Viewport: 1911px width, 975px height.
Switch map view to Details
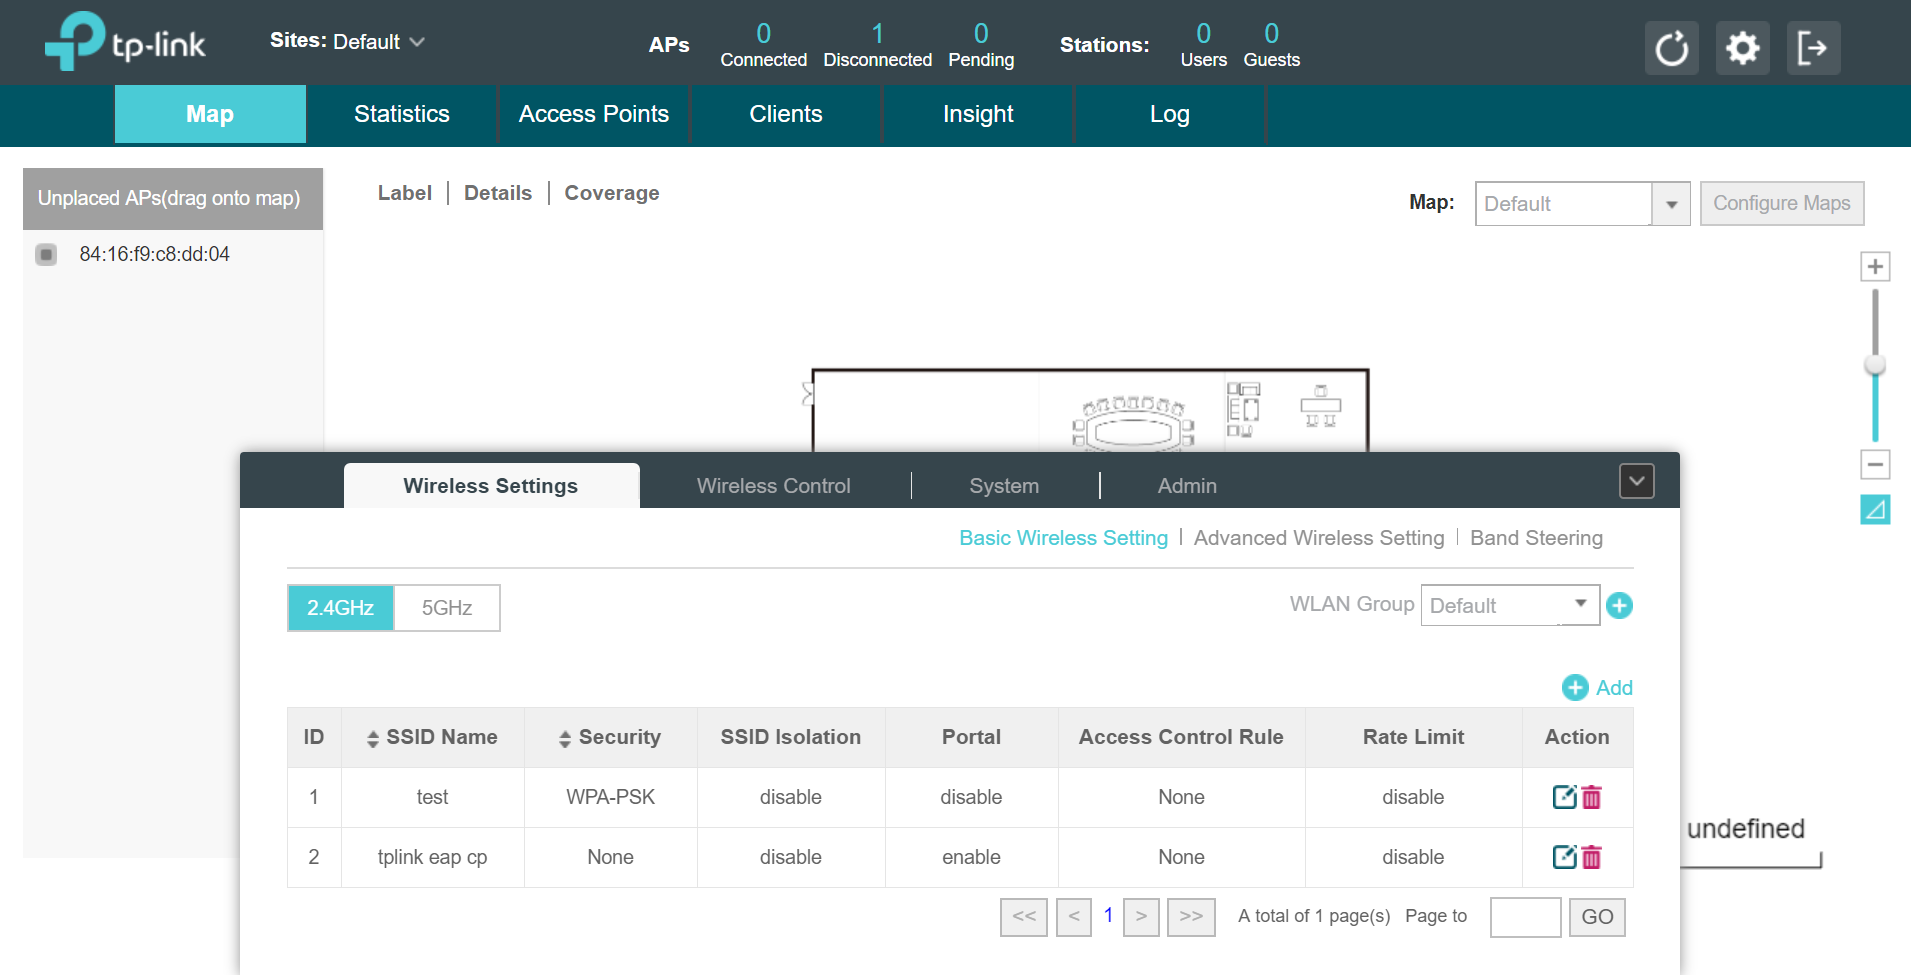point(497,193)
